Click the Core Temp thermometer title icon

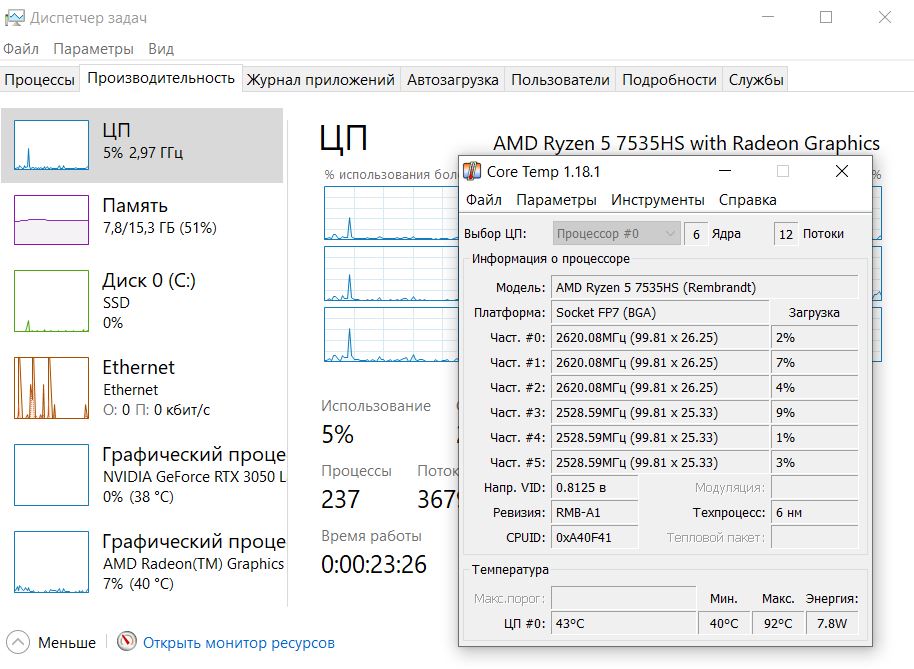(x=472, y=171)
